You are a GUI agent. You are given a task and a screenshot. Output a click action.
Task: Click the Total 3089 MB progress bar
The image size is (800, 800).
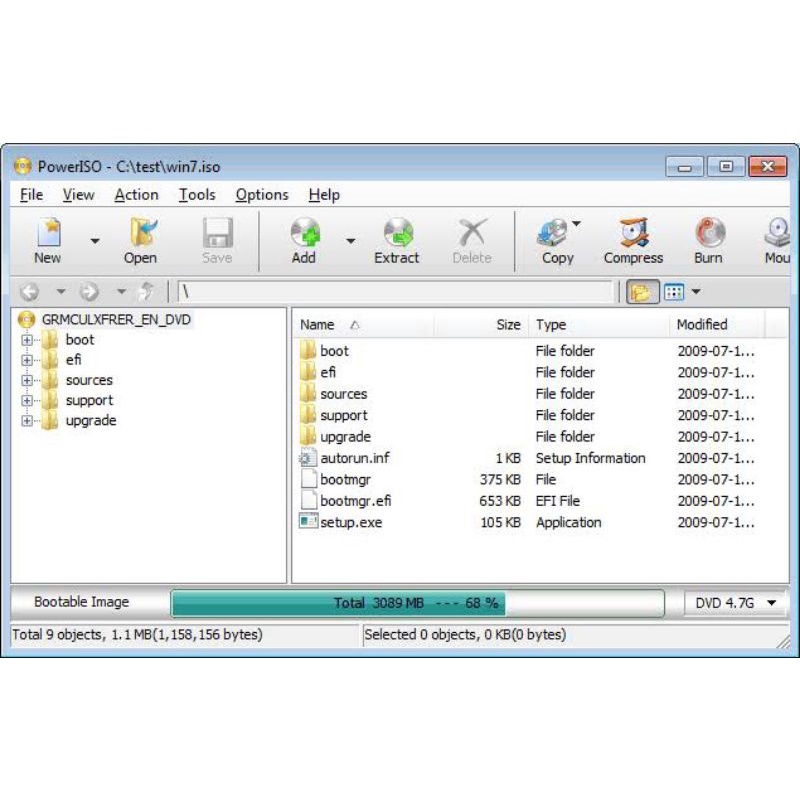coord(417,604)
